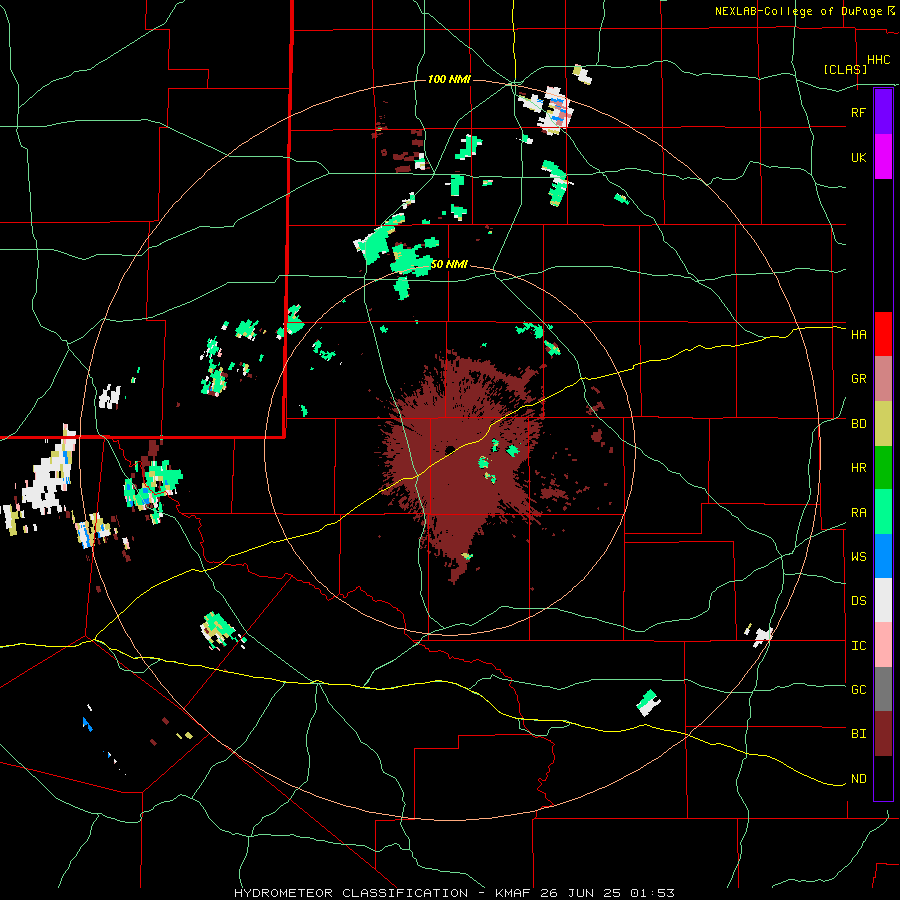Click the UK legend label
This screenshot has height=900, width=900.
point(859,157)
